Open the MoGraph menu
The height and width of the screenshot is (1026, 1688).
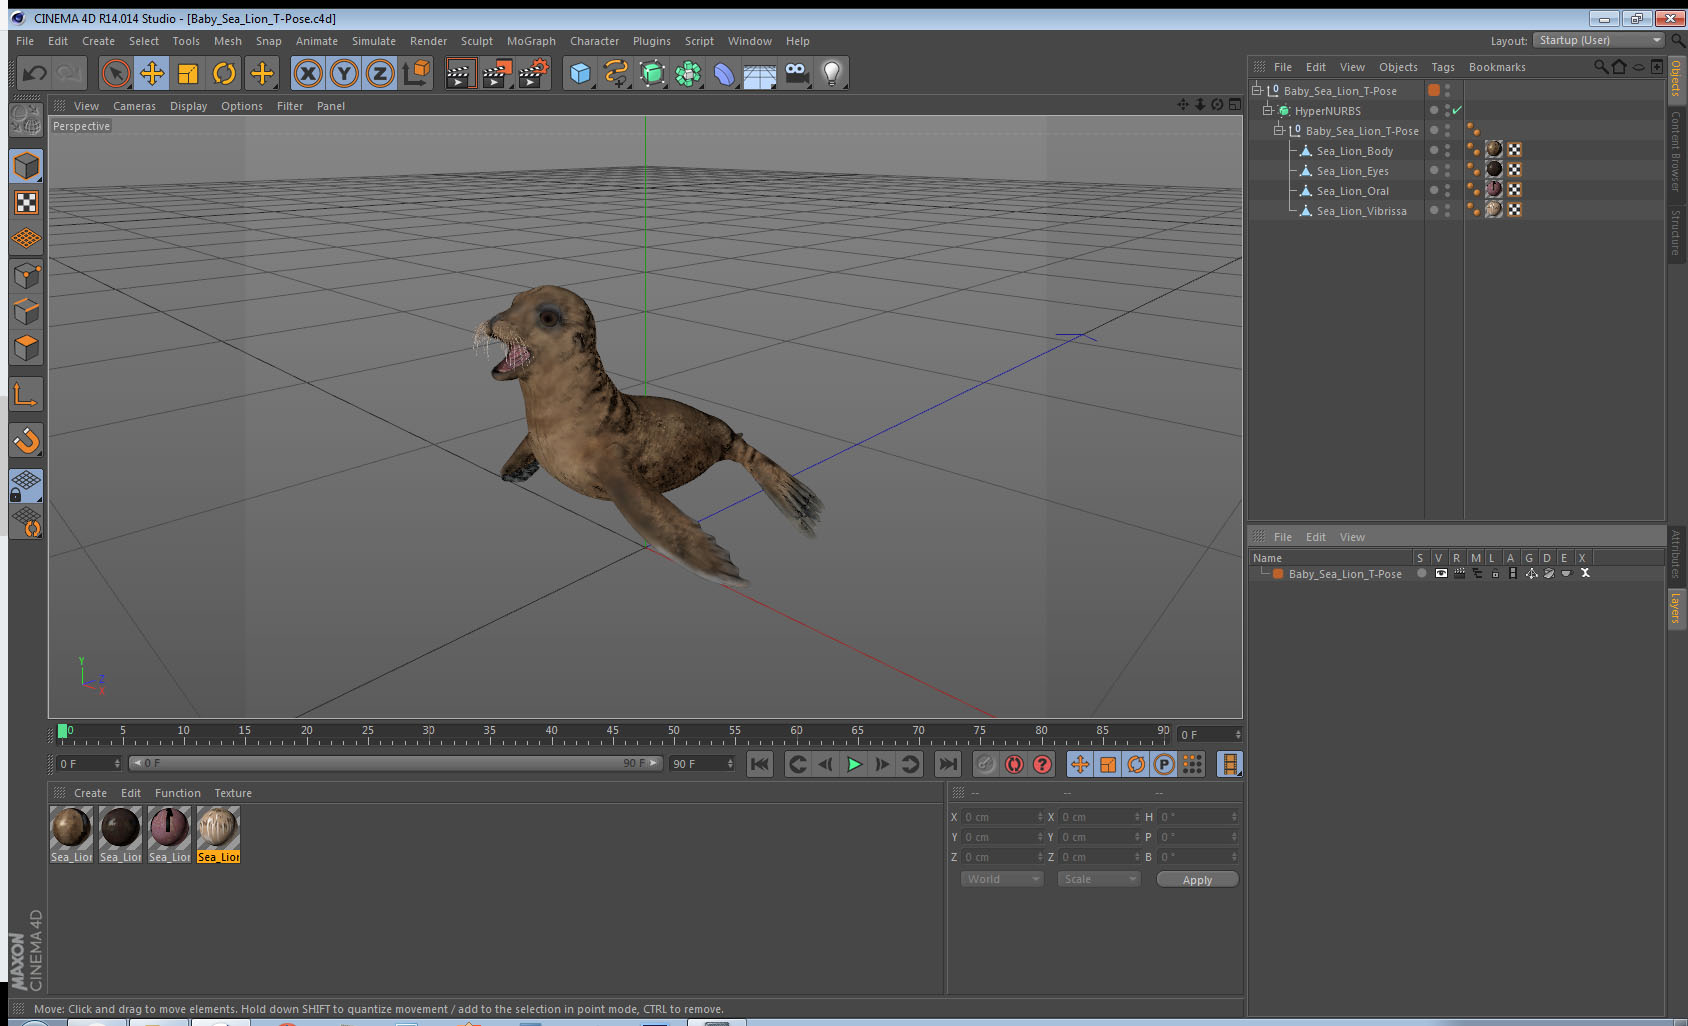click(531, 41)
